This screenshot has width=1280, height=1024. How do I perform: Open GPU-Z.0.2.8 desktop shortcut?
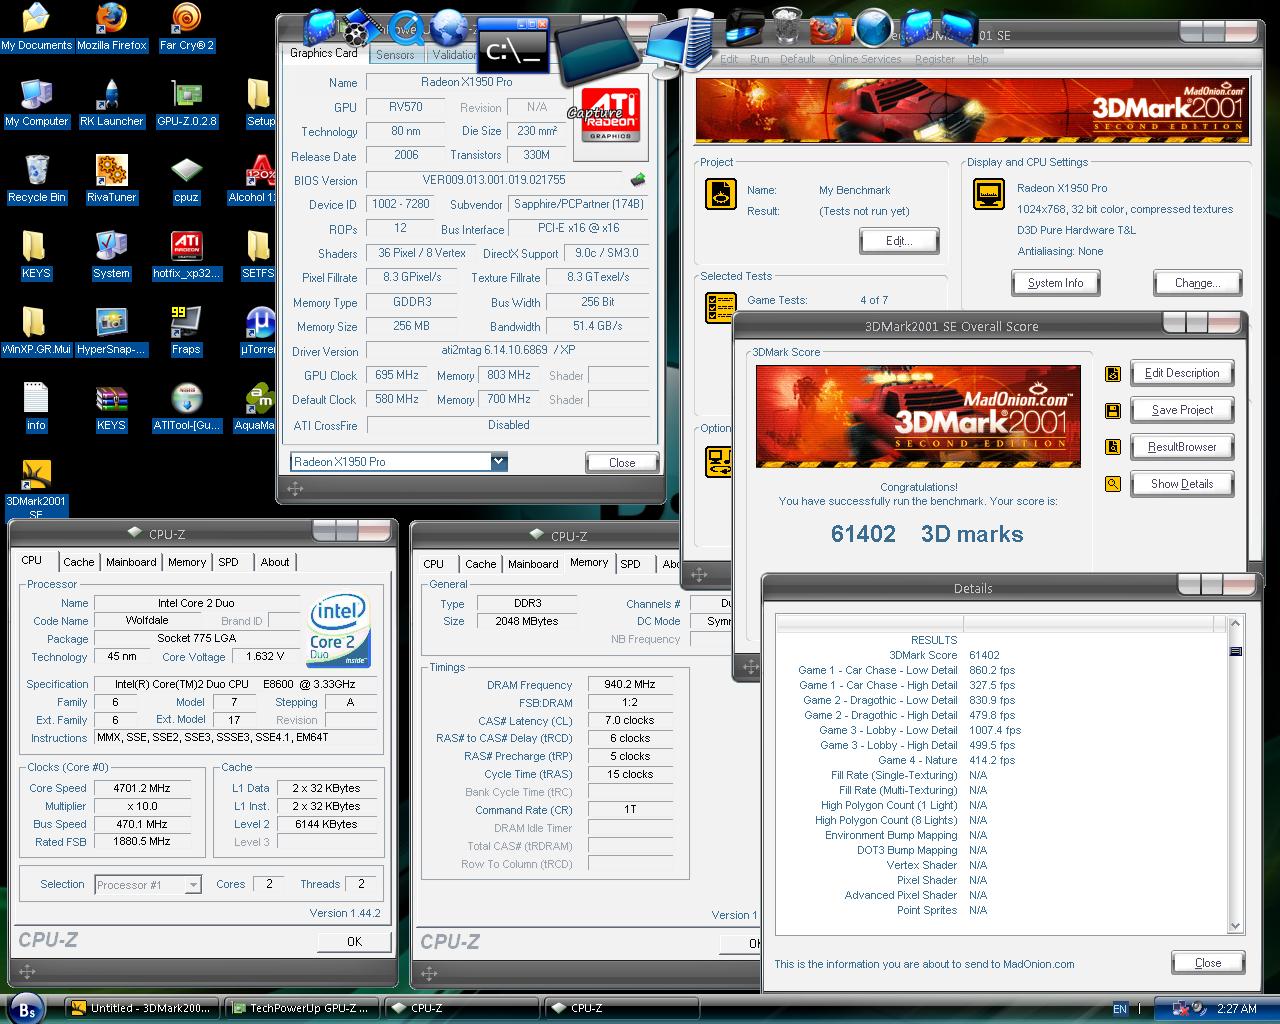pos(187,103)
